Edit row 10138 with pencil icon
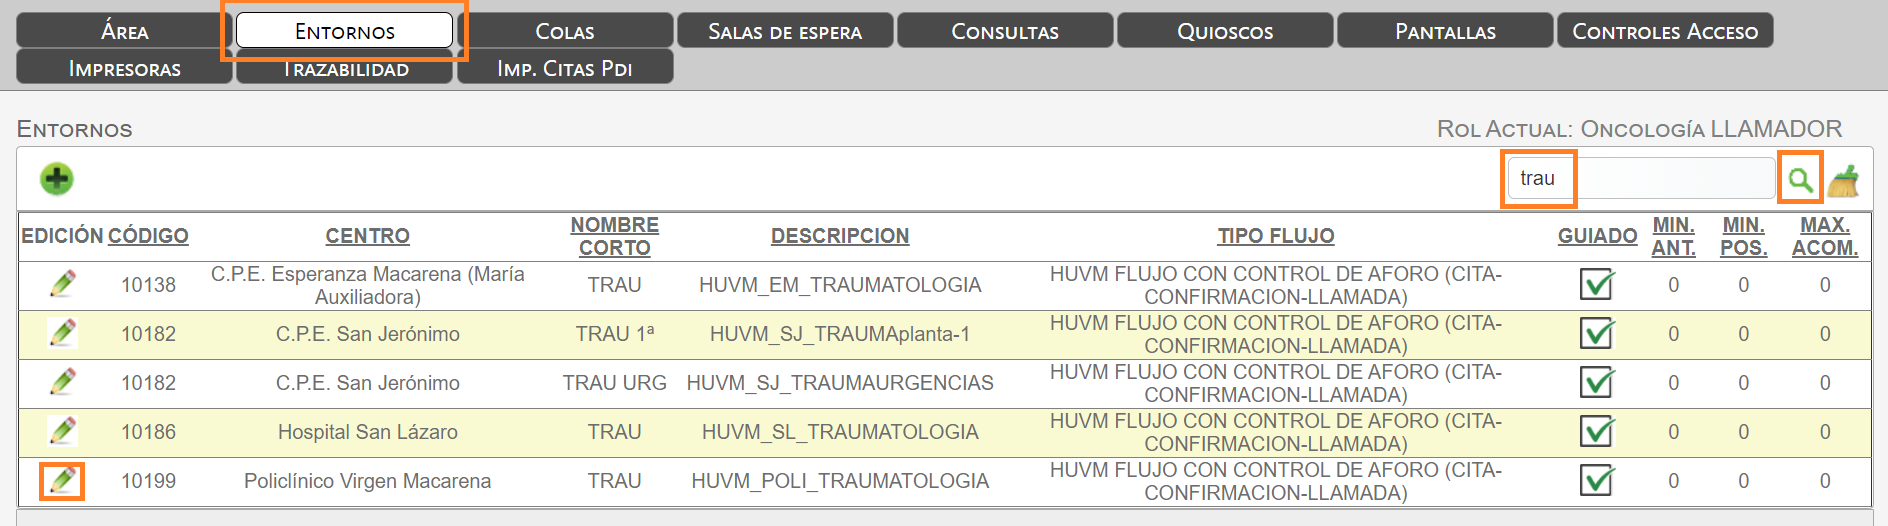This screenshot has width=1888, height=526. point(63,284)
